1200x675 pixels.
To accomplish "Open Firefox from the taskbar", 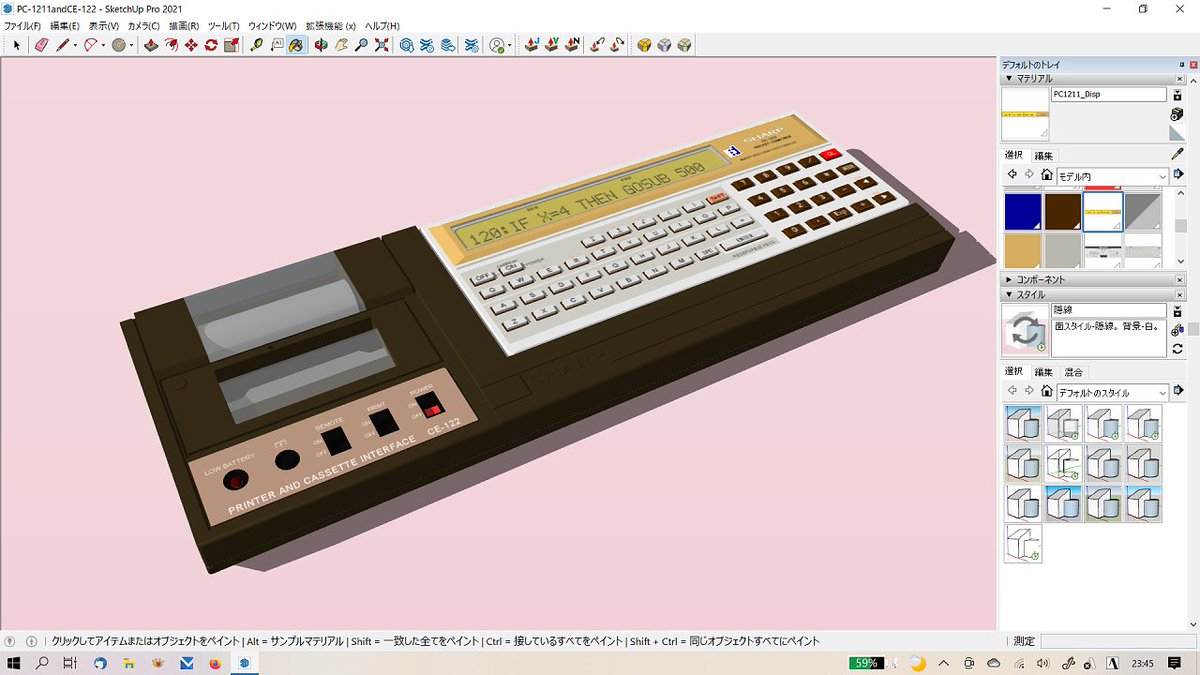I will tap(215, 663).
